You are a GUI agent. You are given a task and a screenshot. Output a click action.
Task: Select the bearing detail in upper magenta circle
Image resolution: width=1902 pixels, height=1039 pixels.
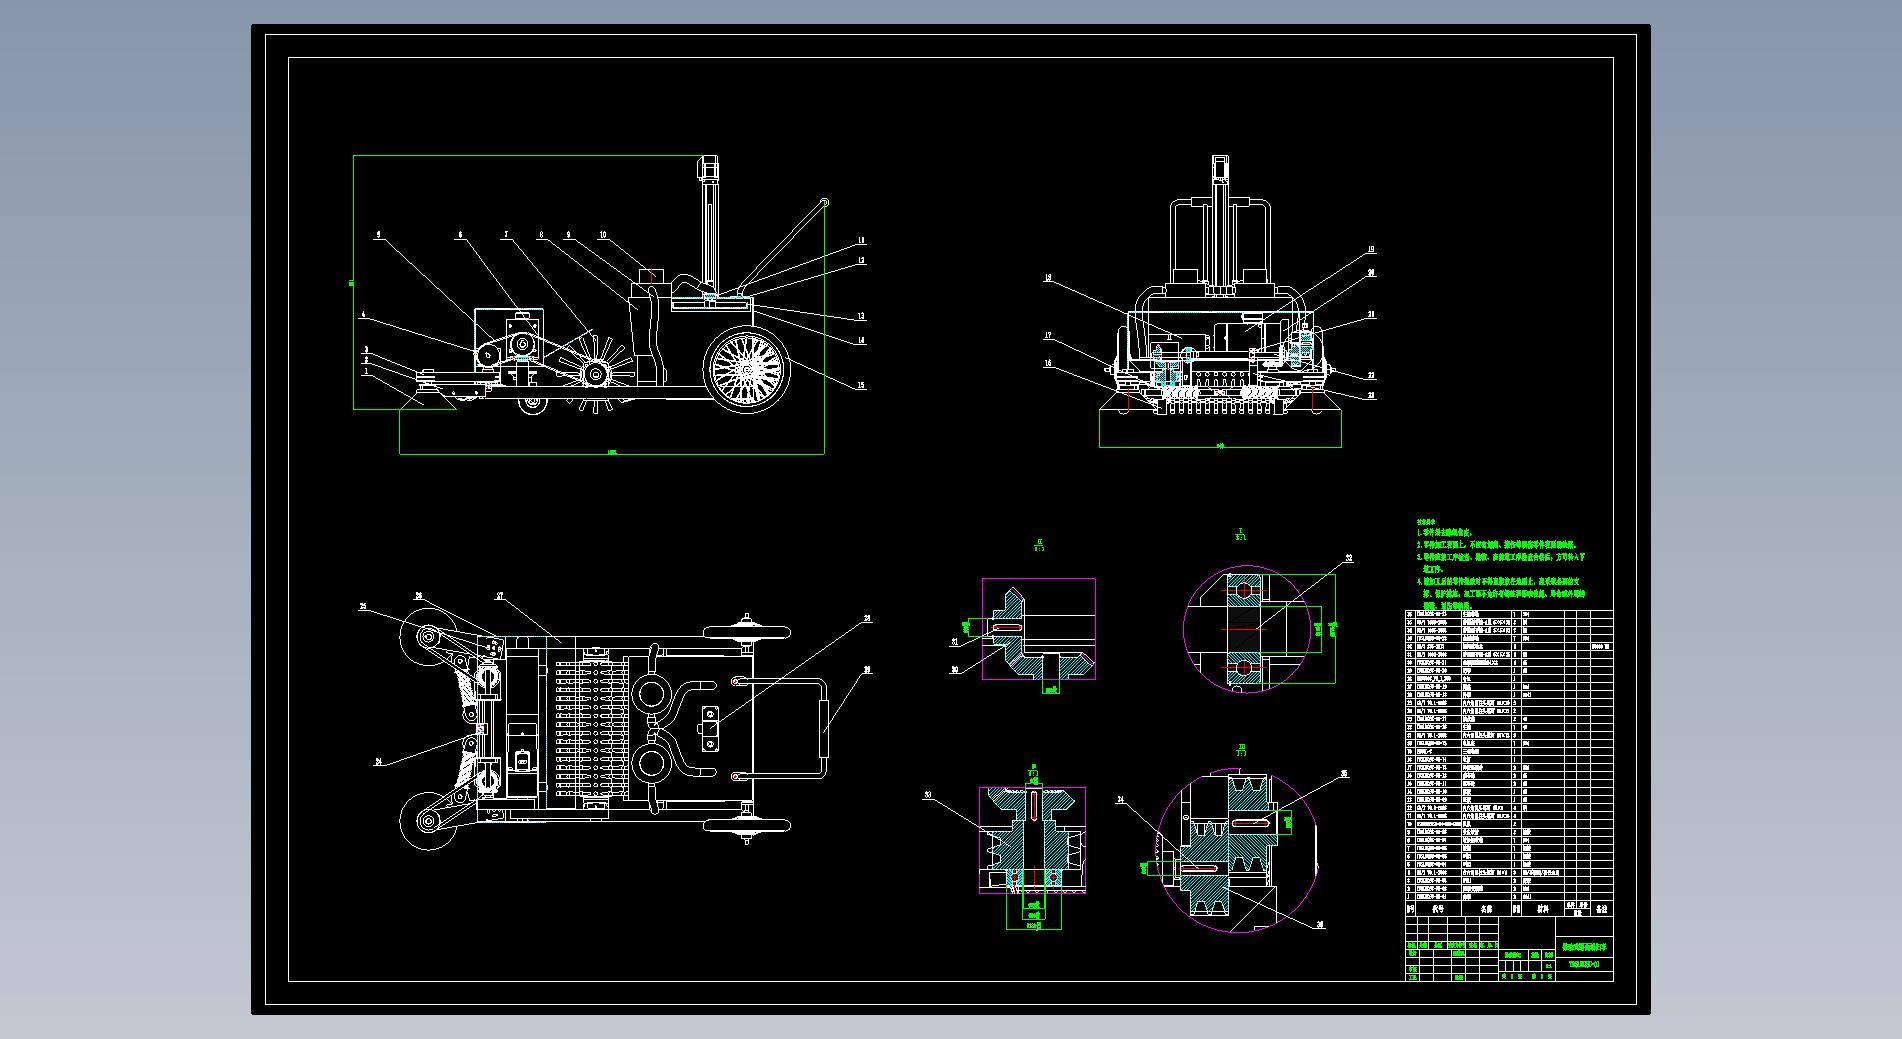click(1246, 629)
